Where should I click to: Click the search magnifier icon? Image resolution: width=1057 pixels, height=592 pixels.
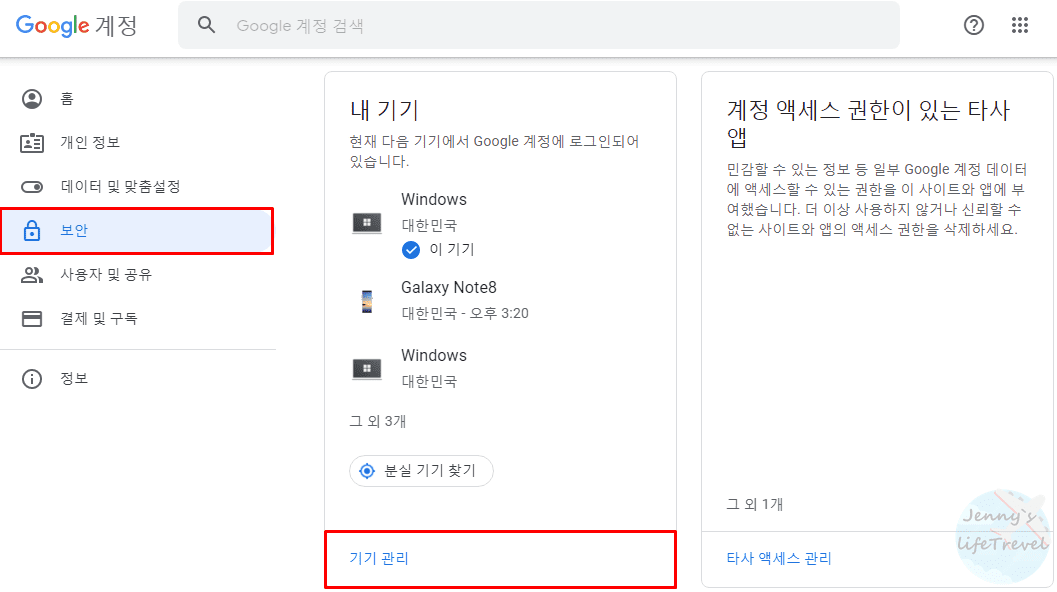[x=206, y=26]
